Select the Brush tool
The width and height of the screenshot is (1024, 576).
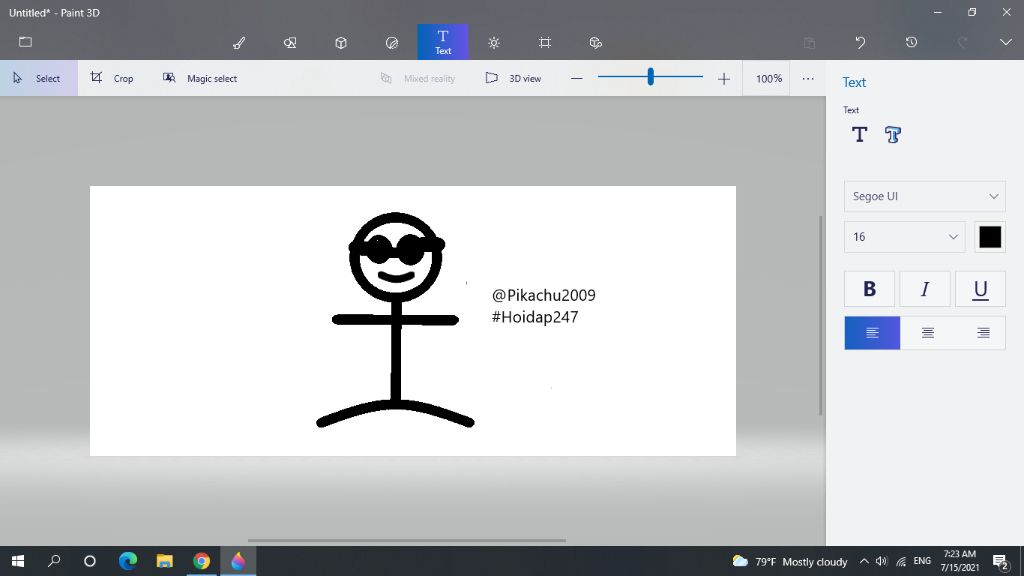[238, 42]
